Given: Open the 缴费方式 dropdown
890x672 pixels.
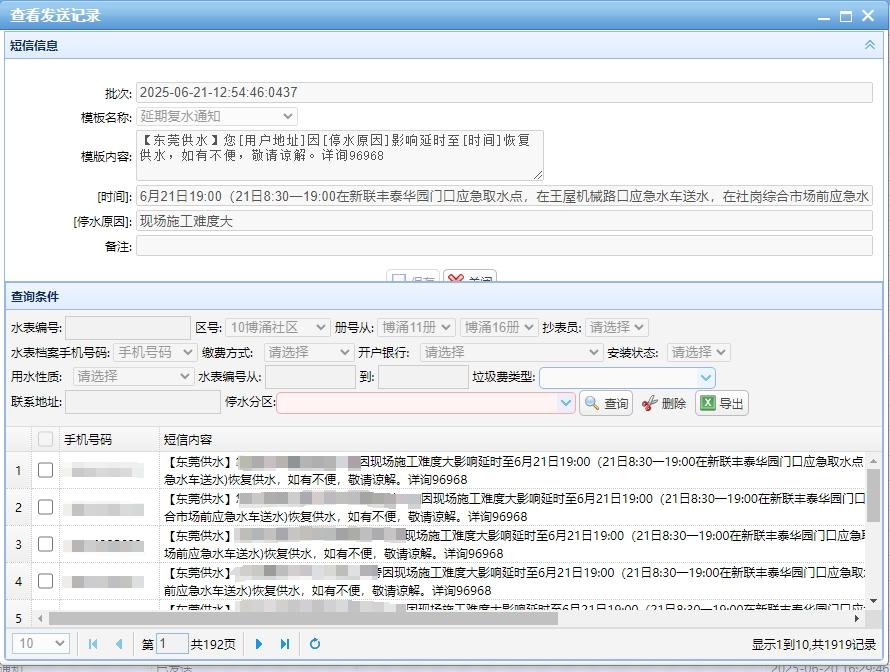Looking at the screenshot, I should (x=309, y=352).
